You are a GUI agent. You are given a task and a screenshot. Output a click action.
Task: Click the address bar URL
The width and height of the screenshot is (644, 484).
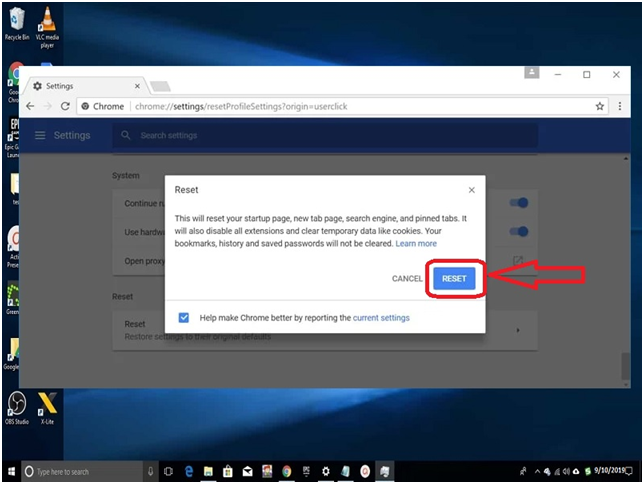[241, 106]
